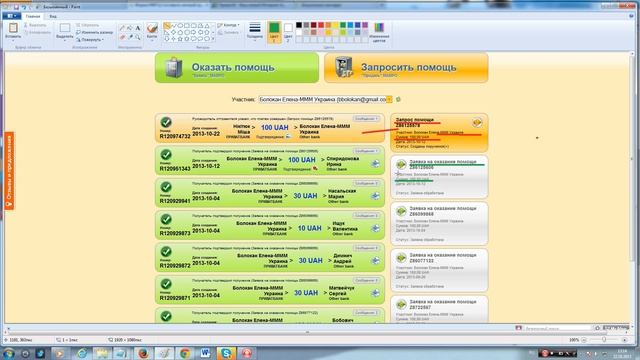The image size is (640, 360).
Task: Click orange arrow icon on Запрос помощи card
Action: pyautogui.click(x=477, y=122)
